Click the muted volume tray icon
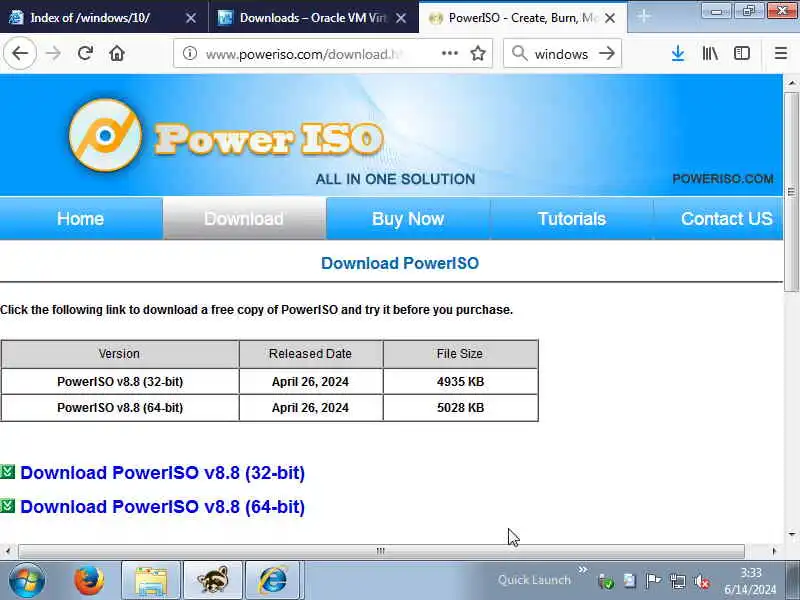Screen dimensions: 800x600 click(702, 581)
